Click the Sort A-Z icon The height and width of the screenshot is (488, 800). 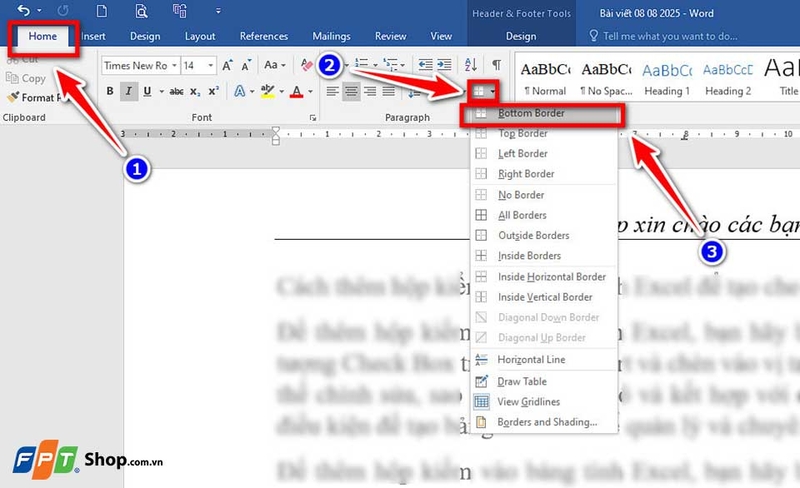point(471,64)
